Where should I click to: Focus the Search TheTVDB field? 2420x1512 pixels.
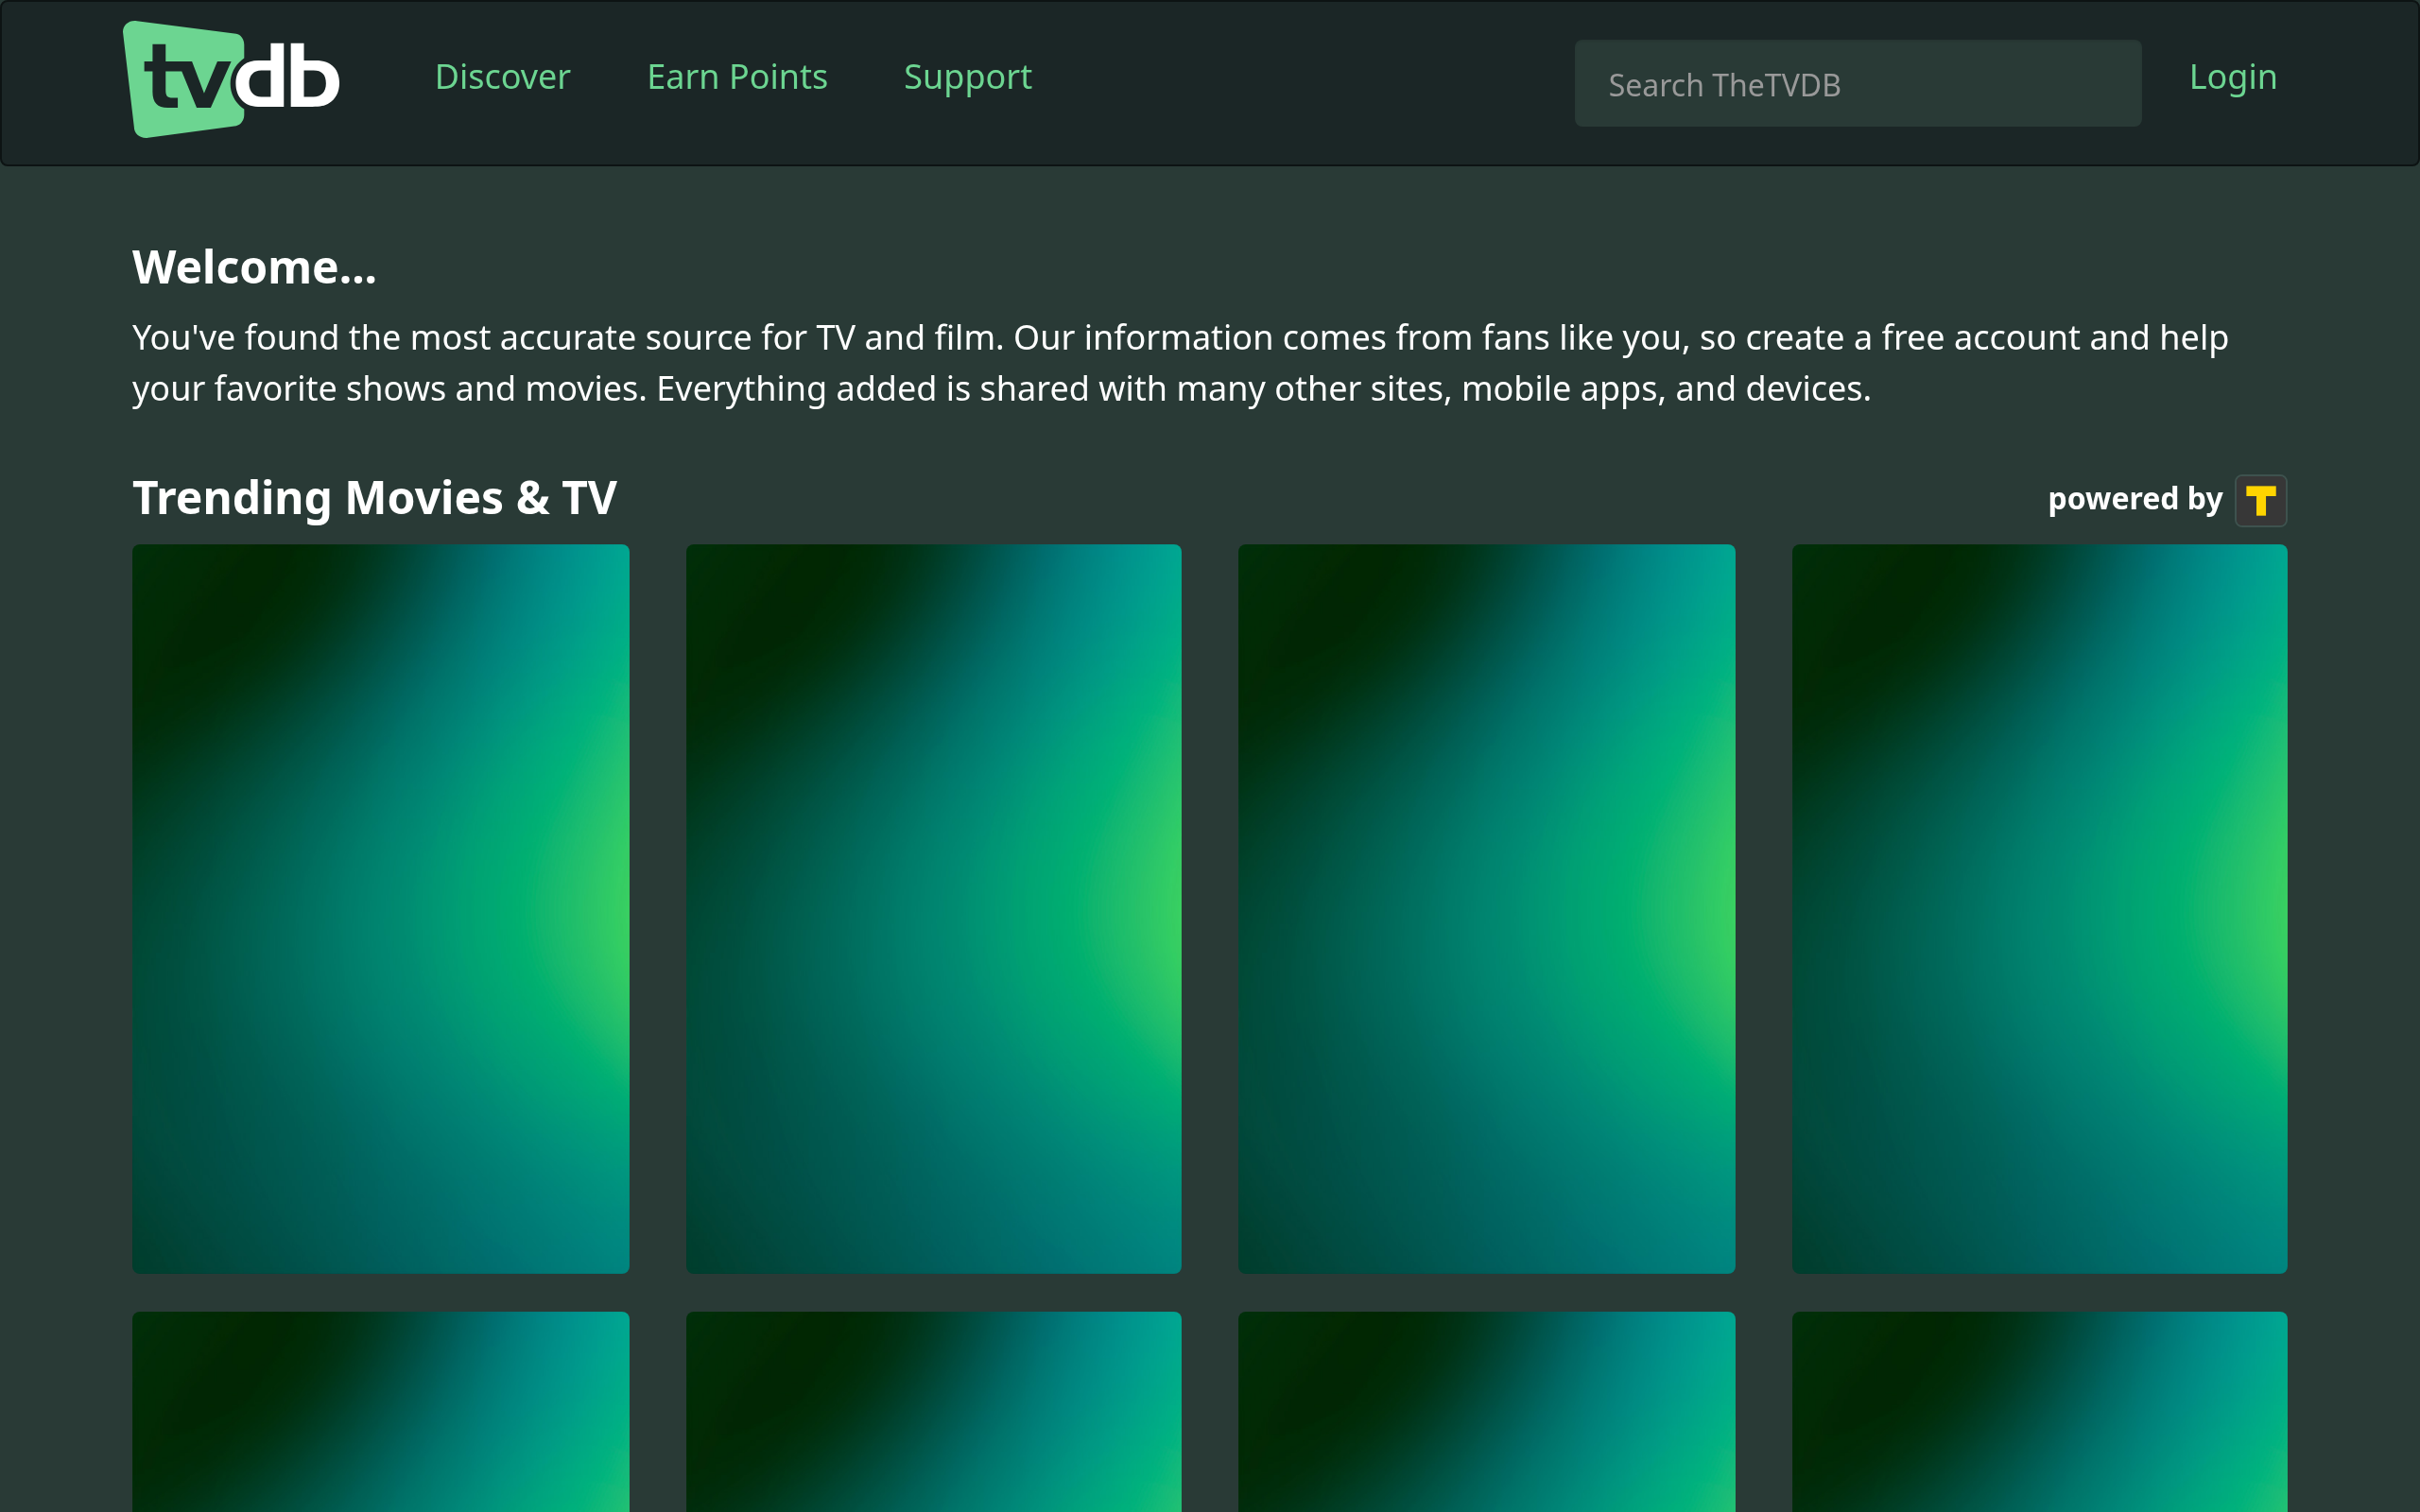[x=1857, y=84]
